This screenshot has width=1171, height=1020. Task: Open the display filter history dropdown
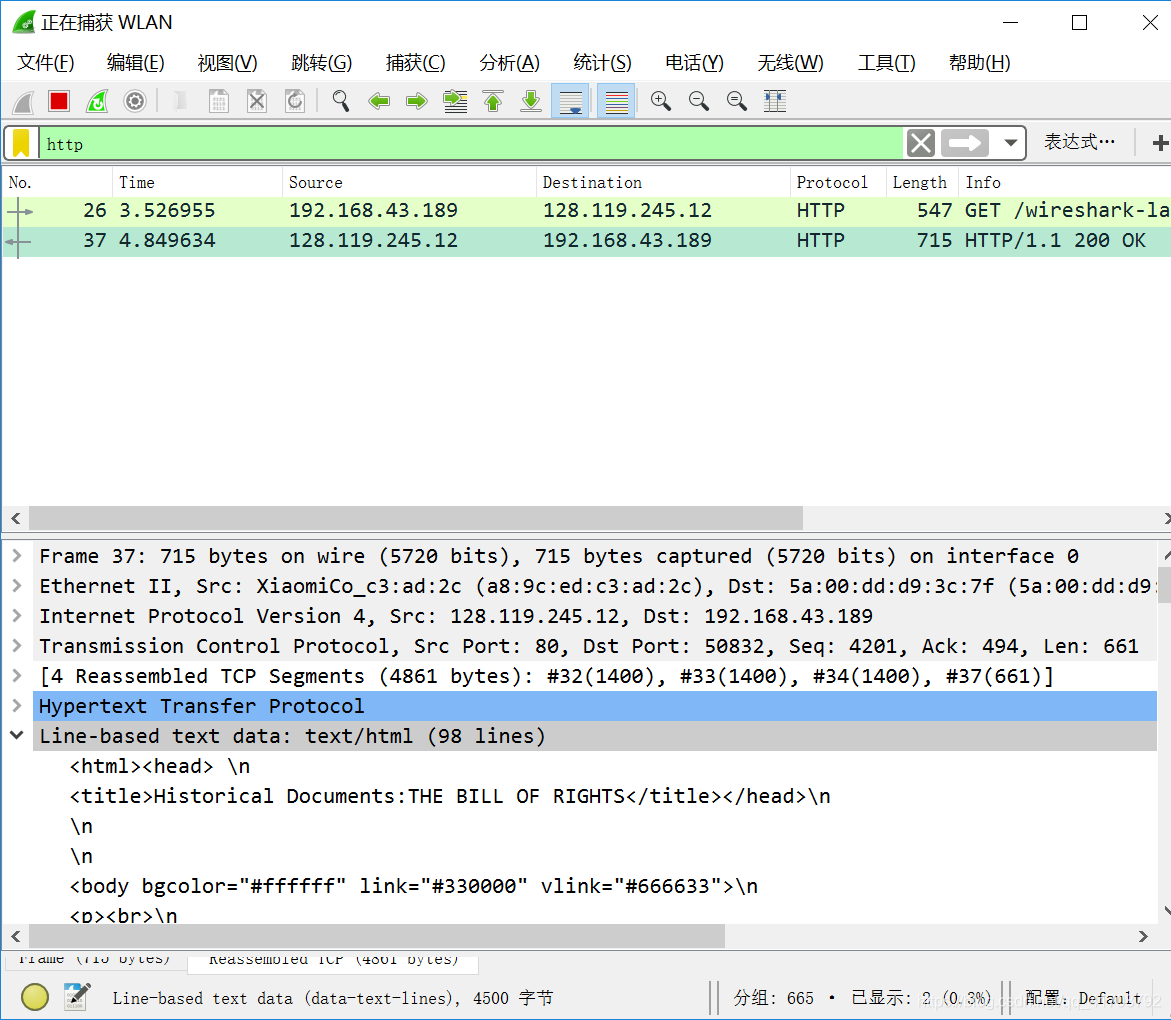click(x=1010, y=143)
